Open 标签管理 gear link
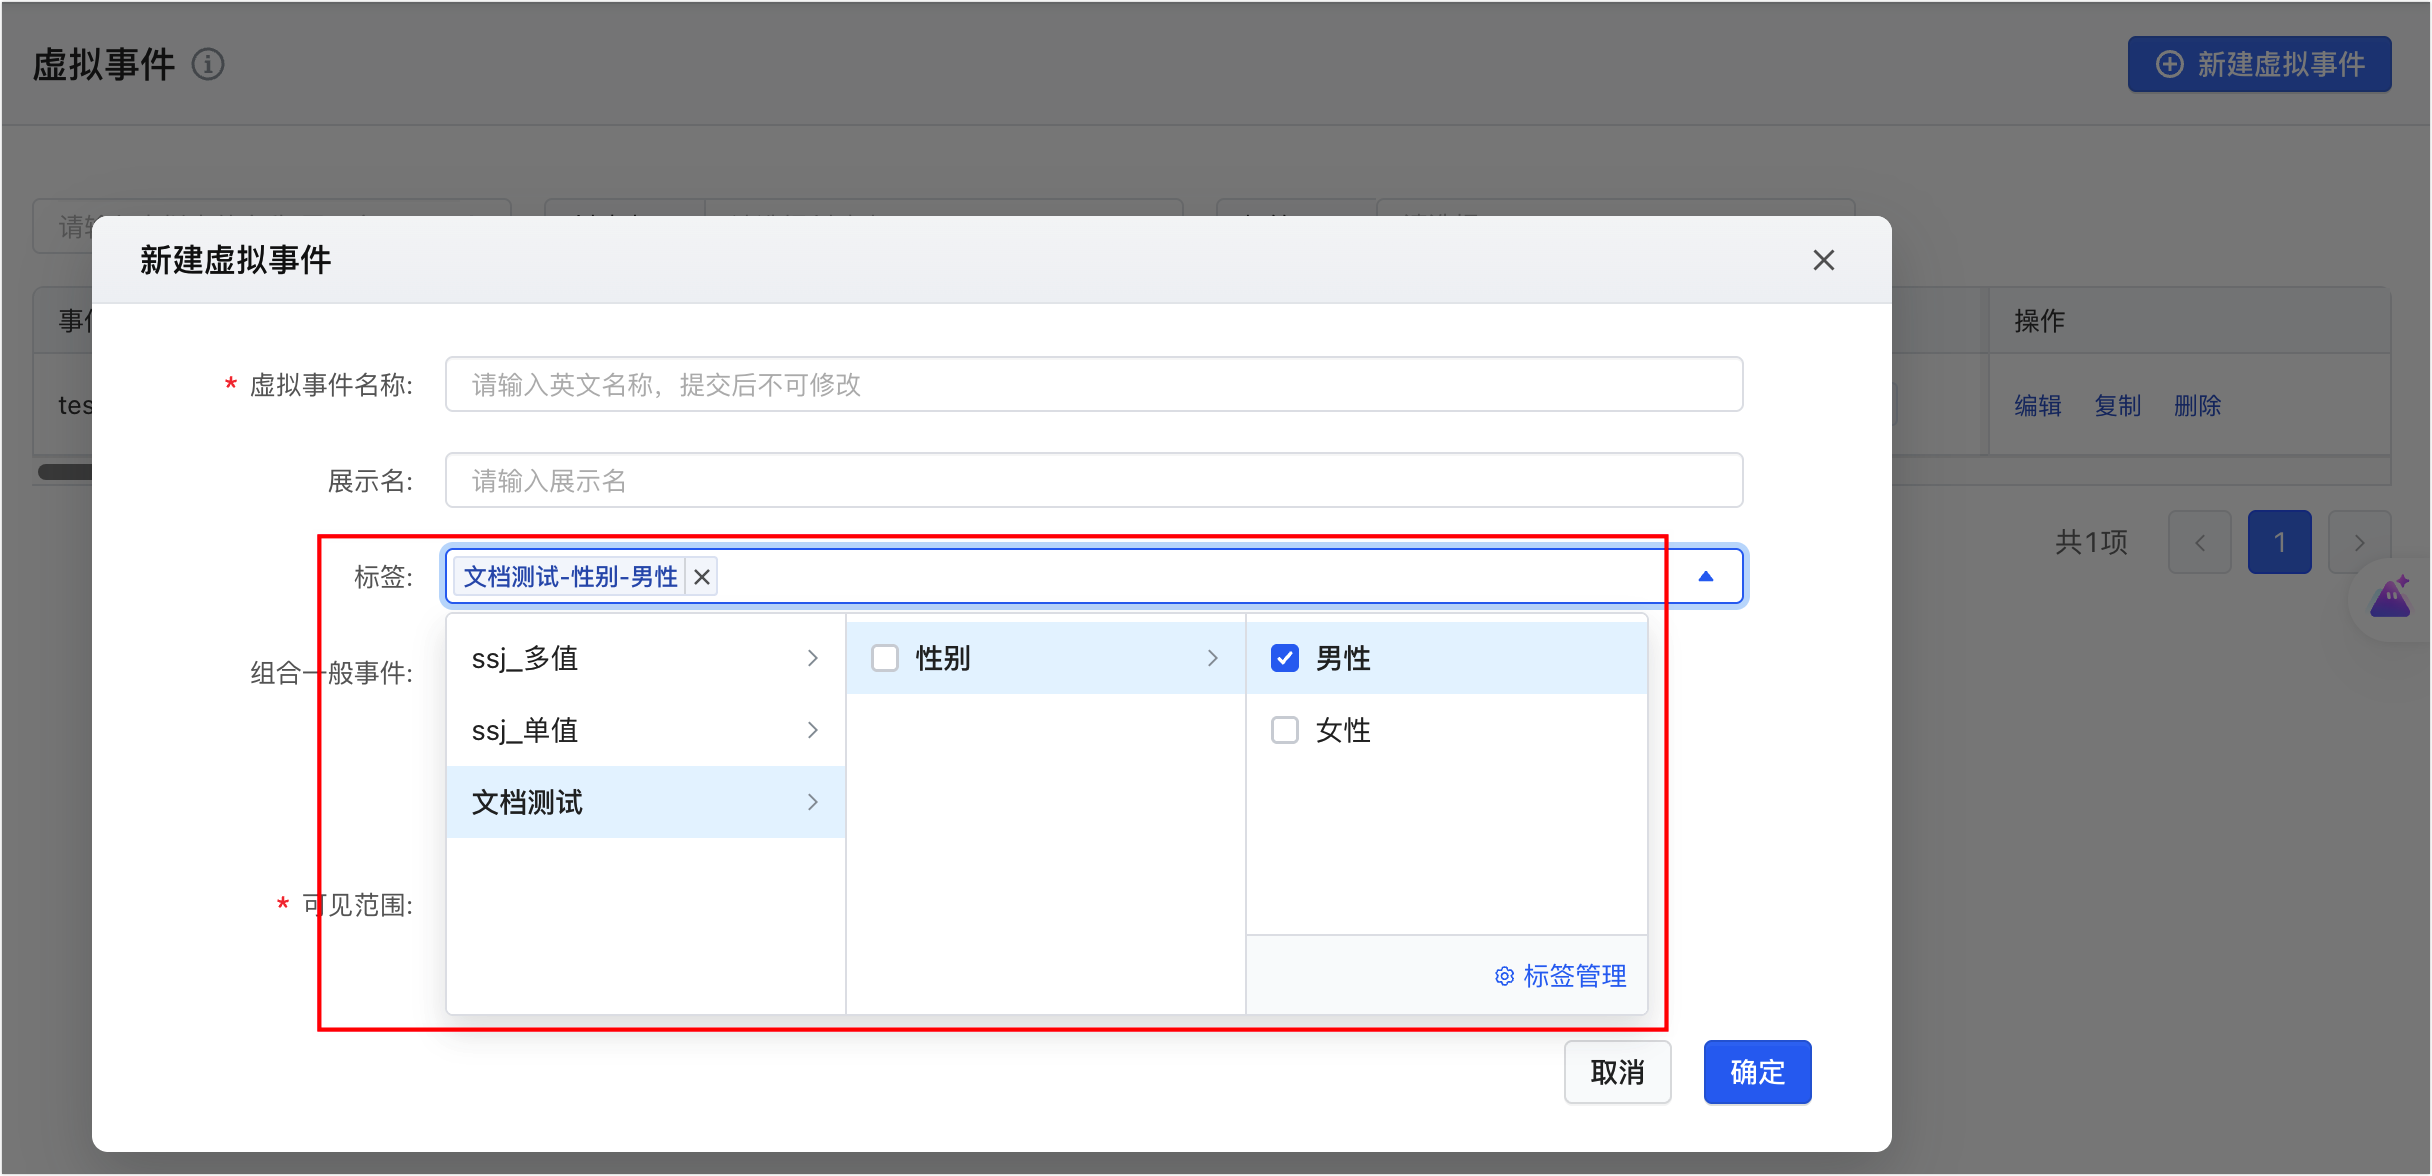Image resolution: width=2432 pixels, height=1176 pixels. point(1560,976)
